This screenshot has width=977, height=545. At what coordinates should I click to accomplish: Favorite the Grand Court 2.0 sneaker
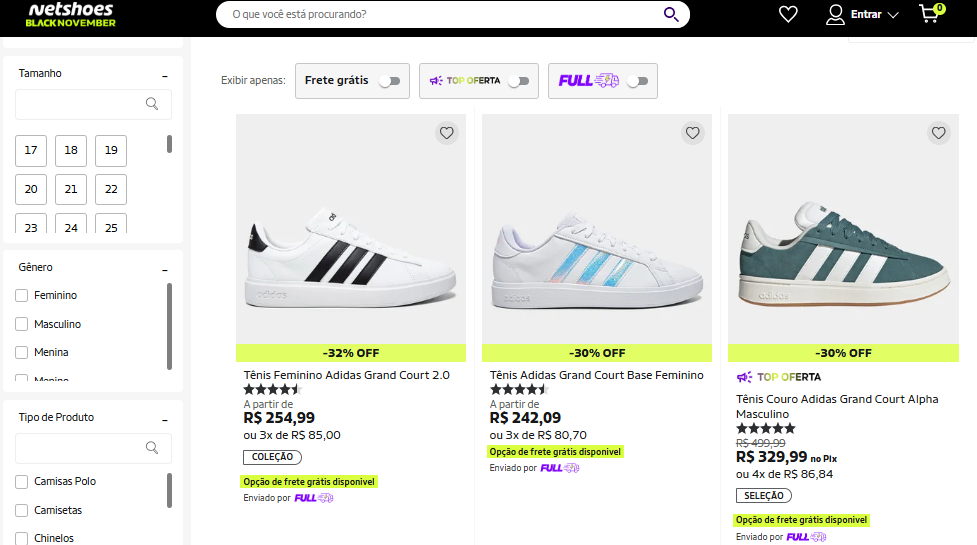tap(447, 132)
